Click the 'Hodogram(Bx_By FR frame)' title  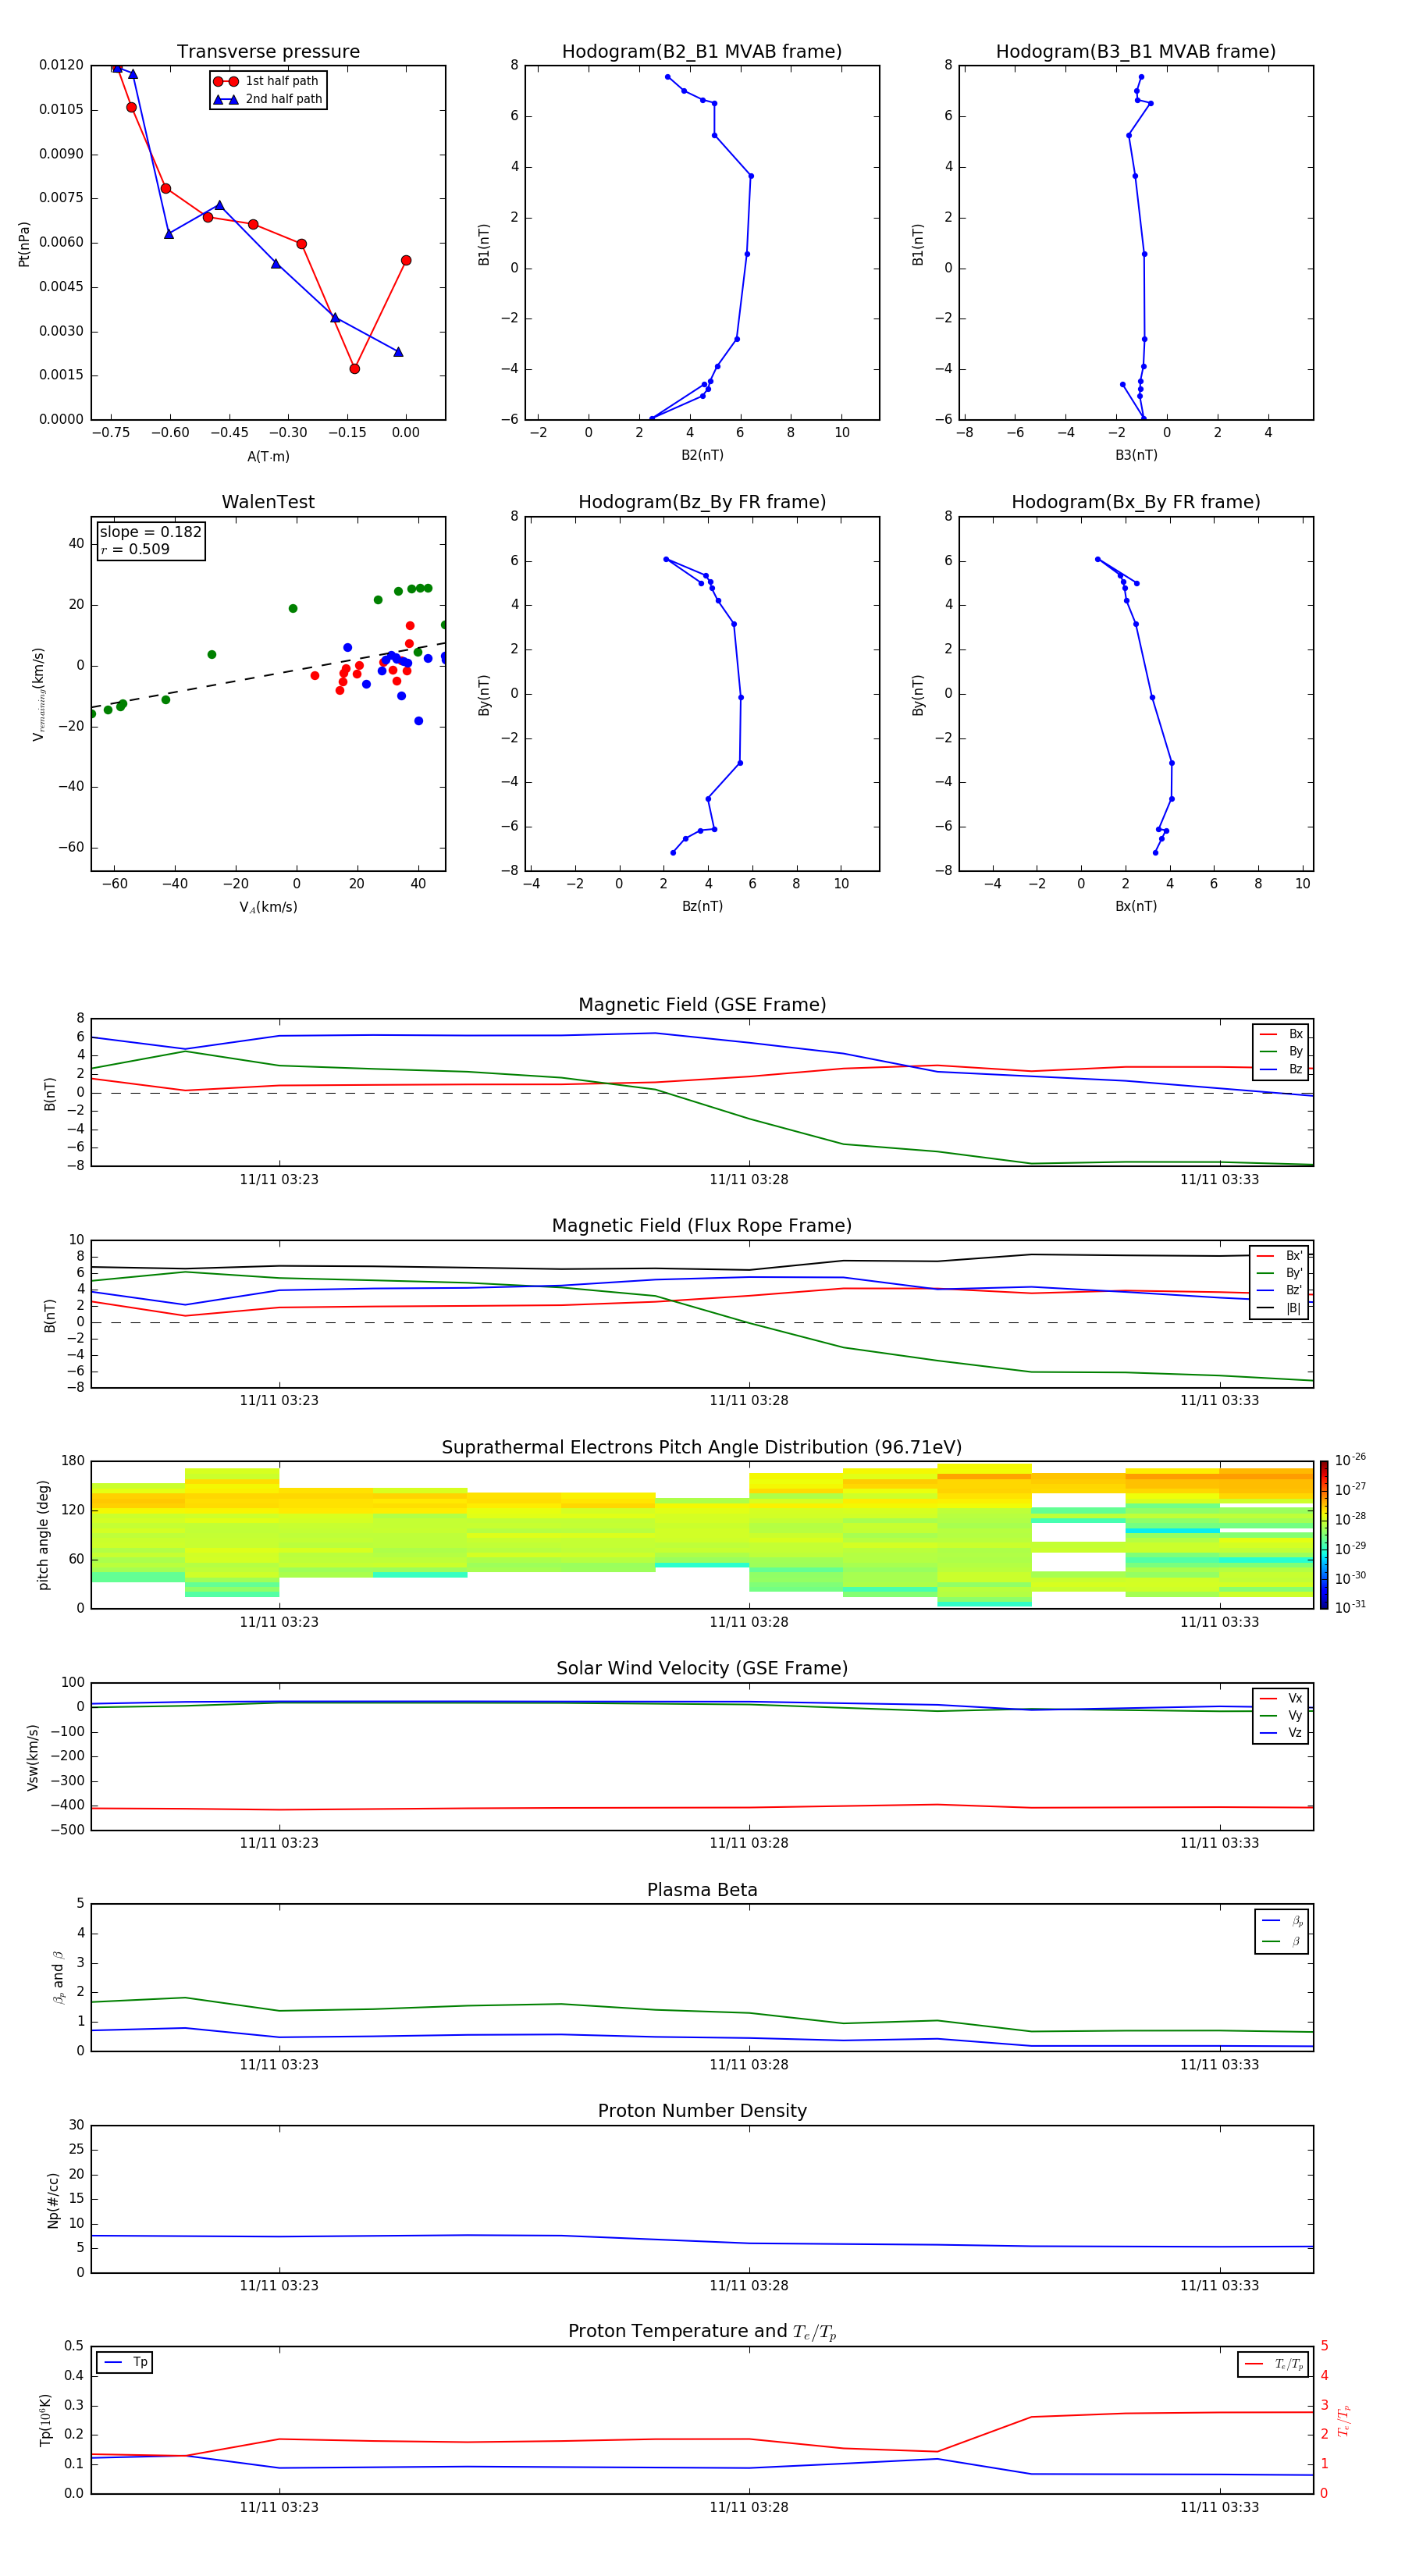coord(1136,502)
